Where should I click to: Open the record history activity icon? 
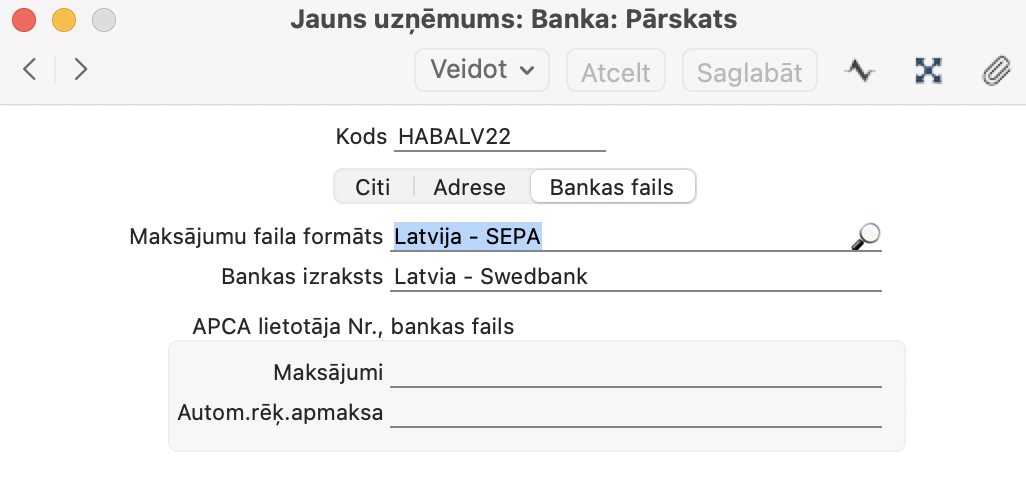pos(859,70)
